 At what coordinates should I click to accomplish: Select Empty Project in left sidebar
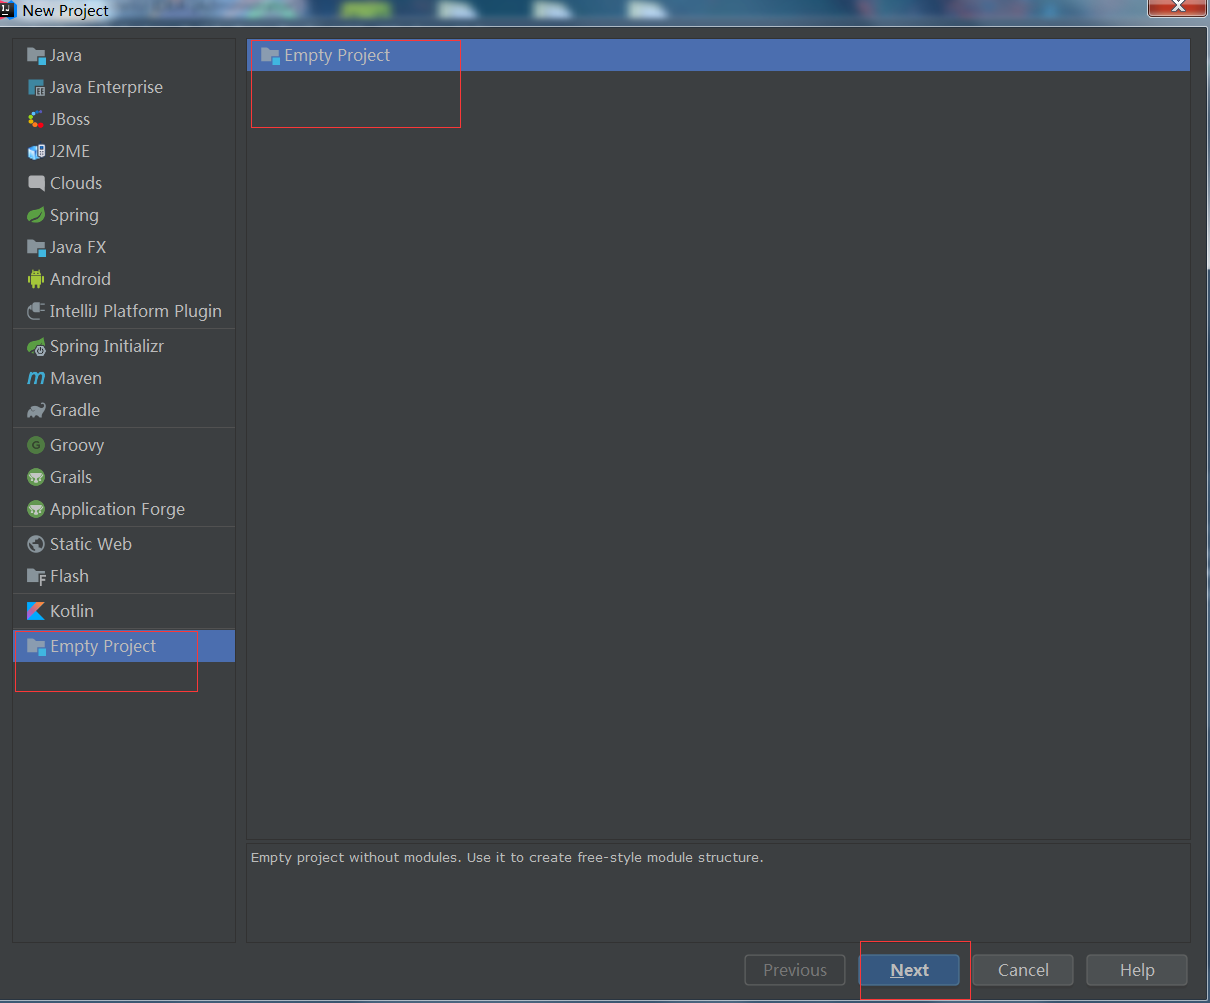pos(124,647)
